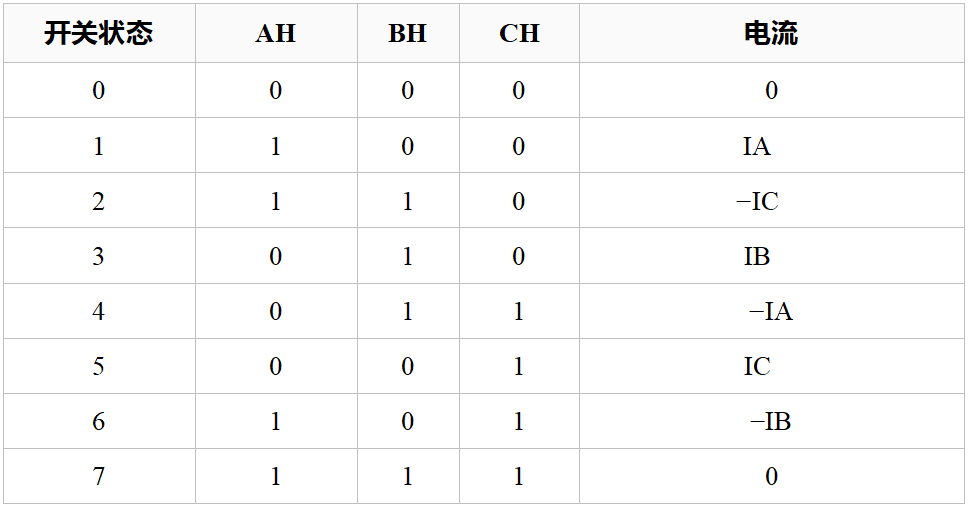Select the IB cell in state 3 row
This screenshot has width=968, height=508.
757,256
